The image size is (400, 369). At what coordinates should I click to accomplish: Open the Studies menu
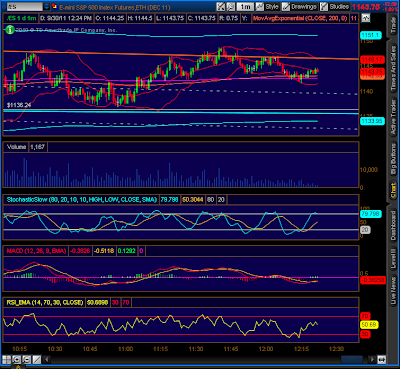tap(335, 6)
